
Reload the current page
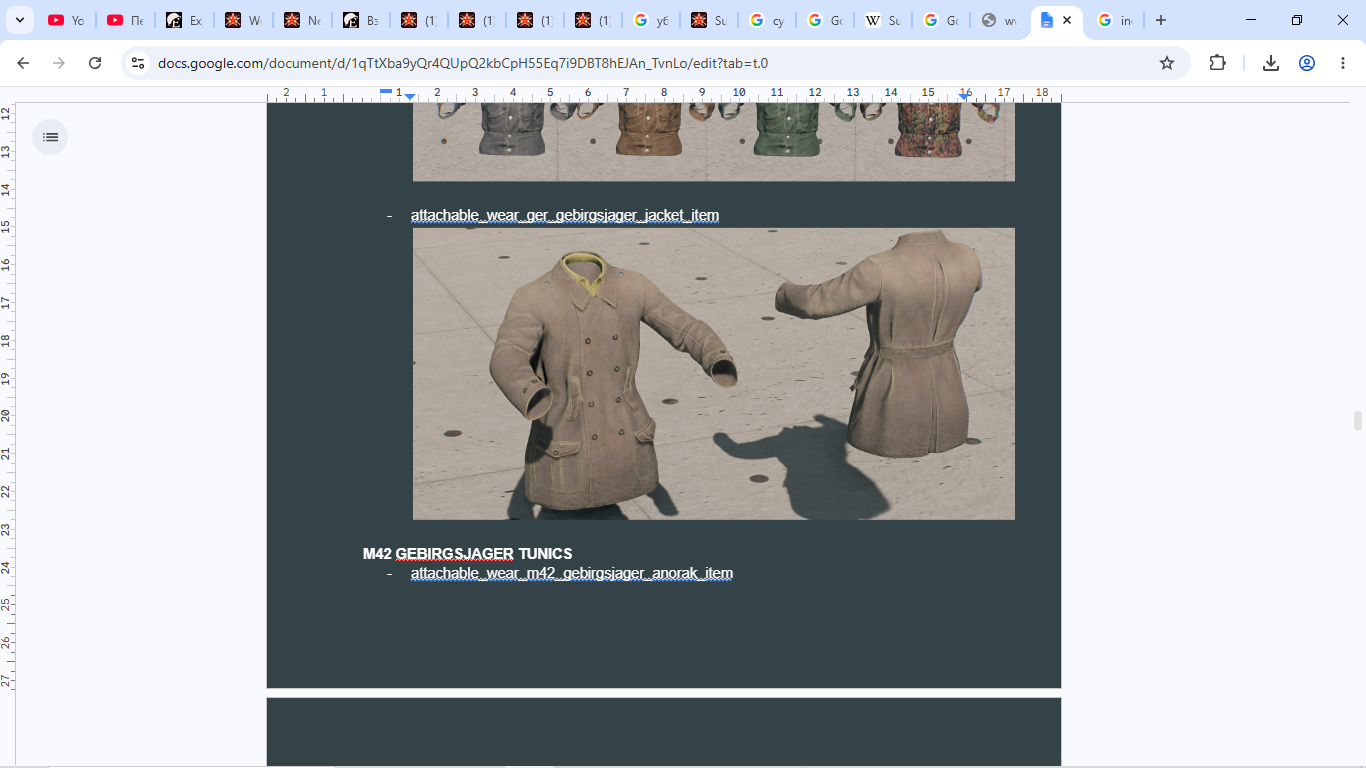pyautogui.click(x=95, y=63)
